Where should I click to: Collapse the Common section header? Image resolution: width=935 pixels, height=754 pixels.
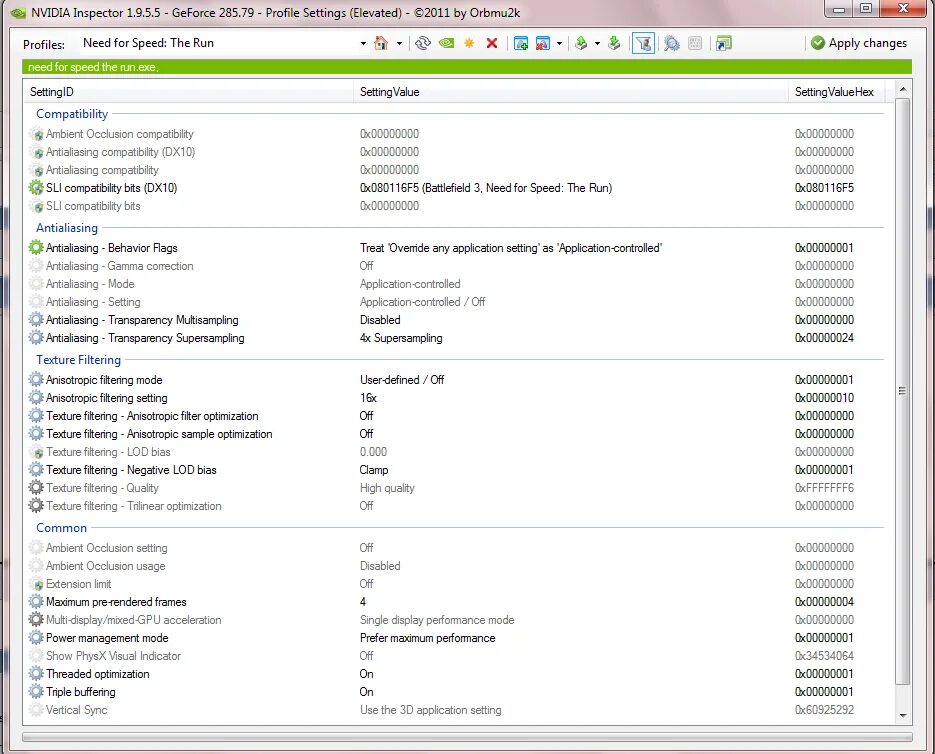[x=61, y=528]
